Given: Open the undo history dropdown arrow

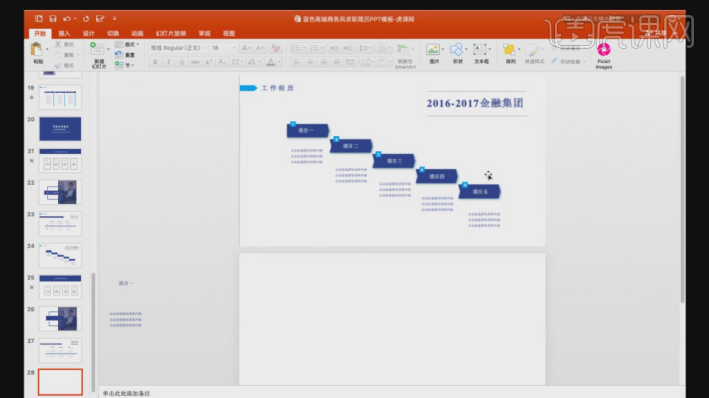Looking at the screenshot, I should tap(75, 19).
